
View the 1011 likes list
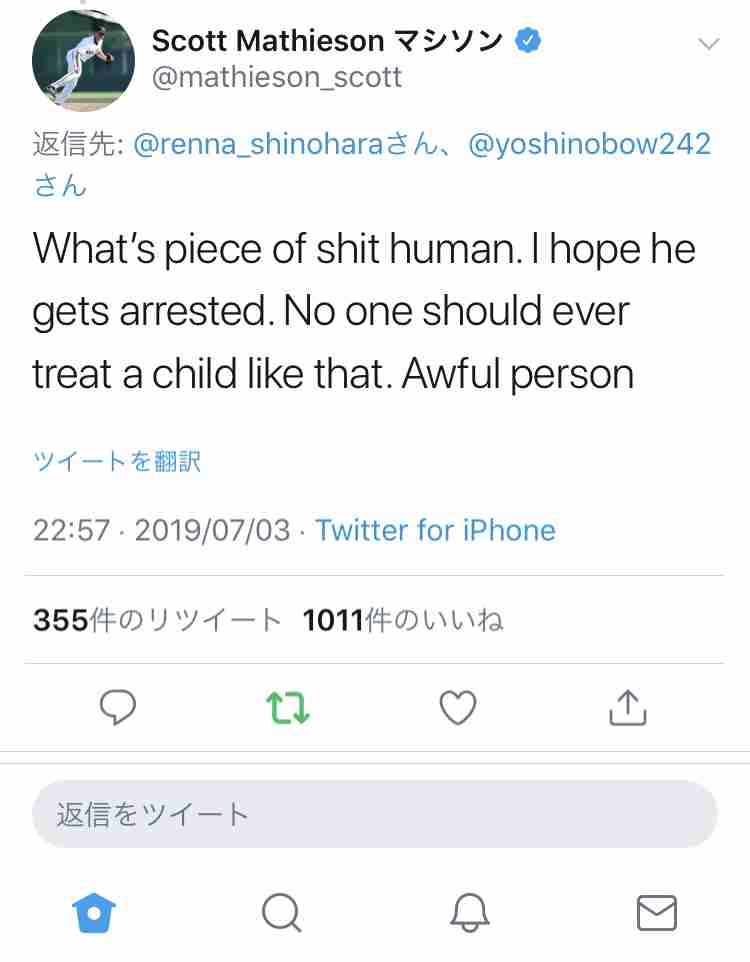coord(403,620)
